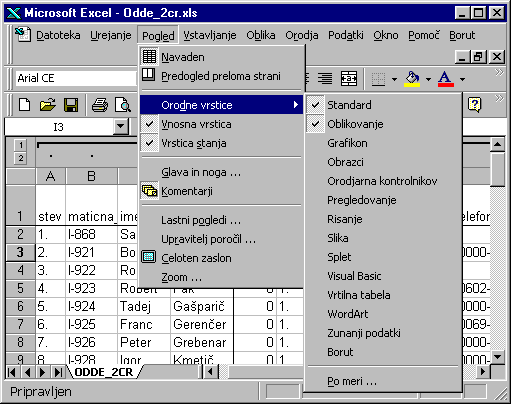Open the Datoteka menu
The width and height of the screenshot is (511, 404).
[x=58, y=35]
